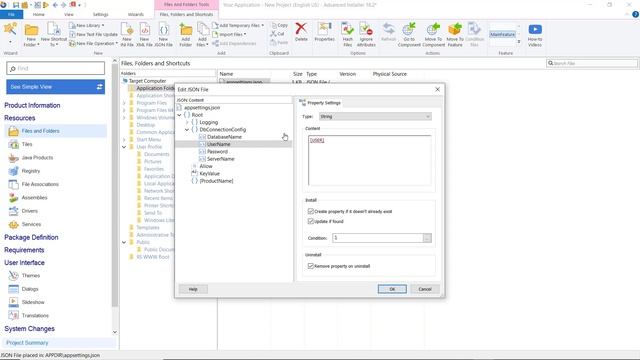Click OK in Edit JSON File dialog

(392, 289)
